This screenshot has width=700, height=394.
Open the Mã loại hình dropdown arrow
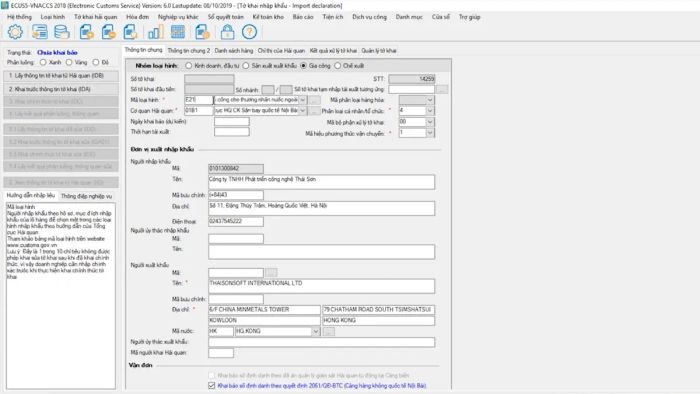pyautogui.click(x=303, y=100)
